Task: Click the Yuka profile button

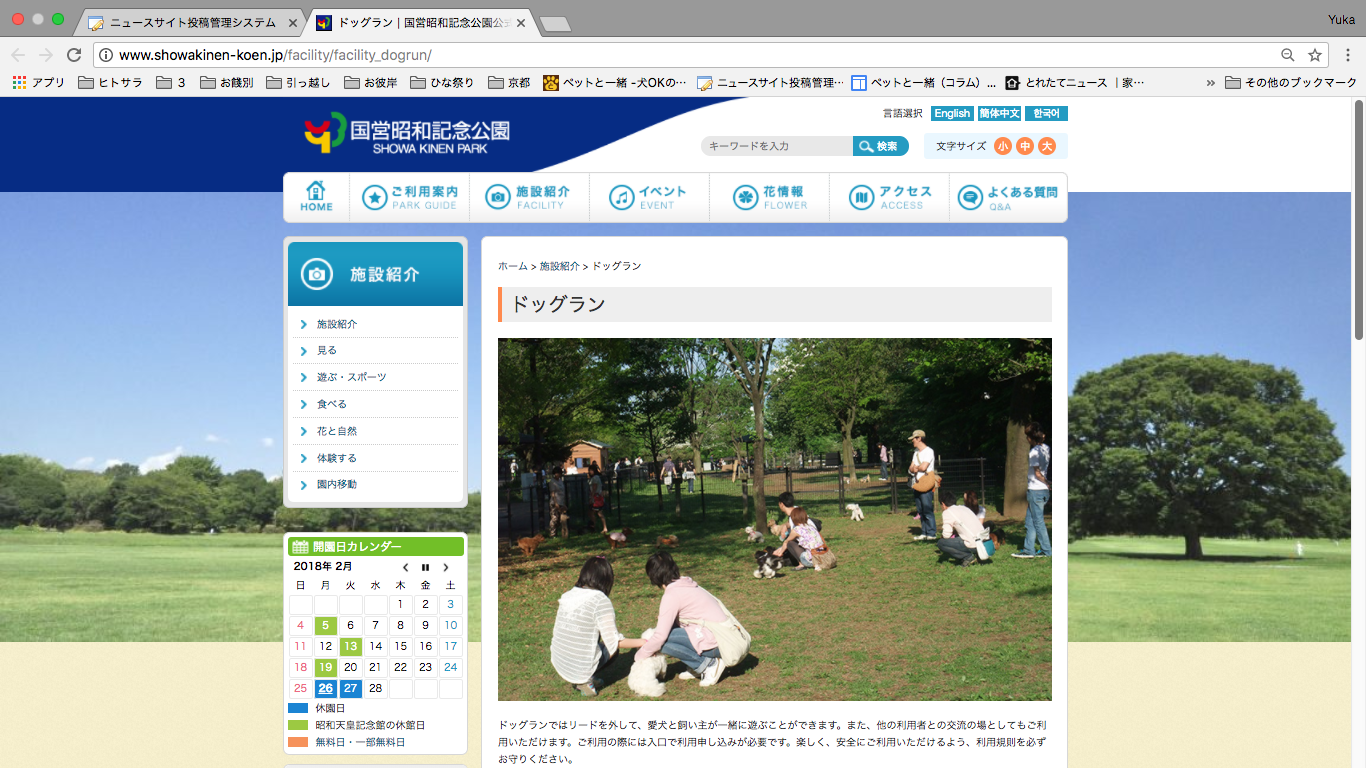Action: pos(1341,19)
